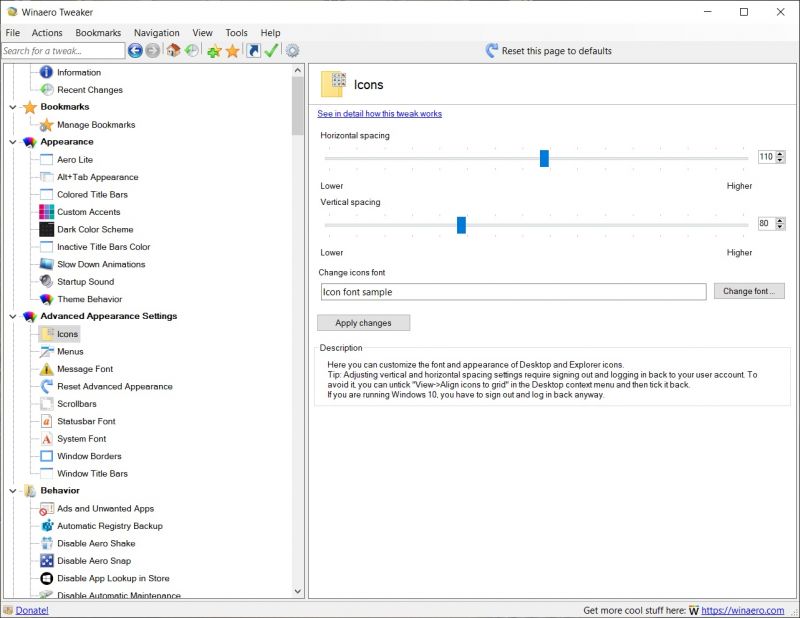The width and height of the screenshot is (800, 618).
Task: Collapse the Appearance tree section
Action: click(x=13, y=142)
